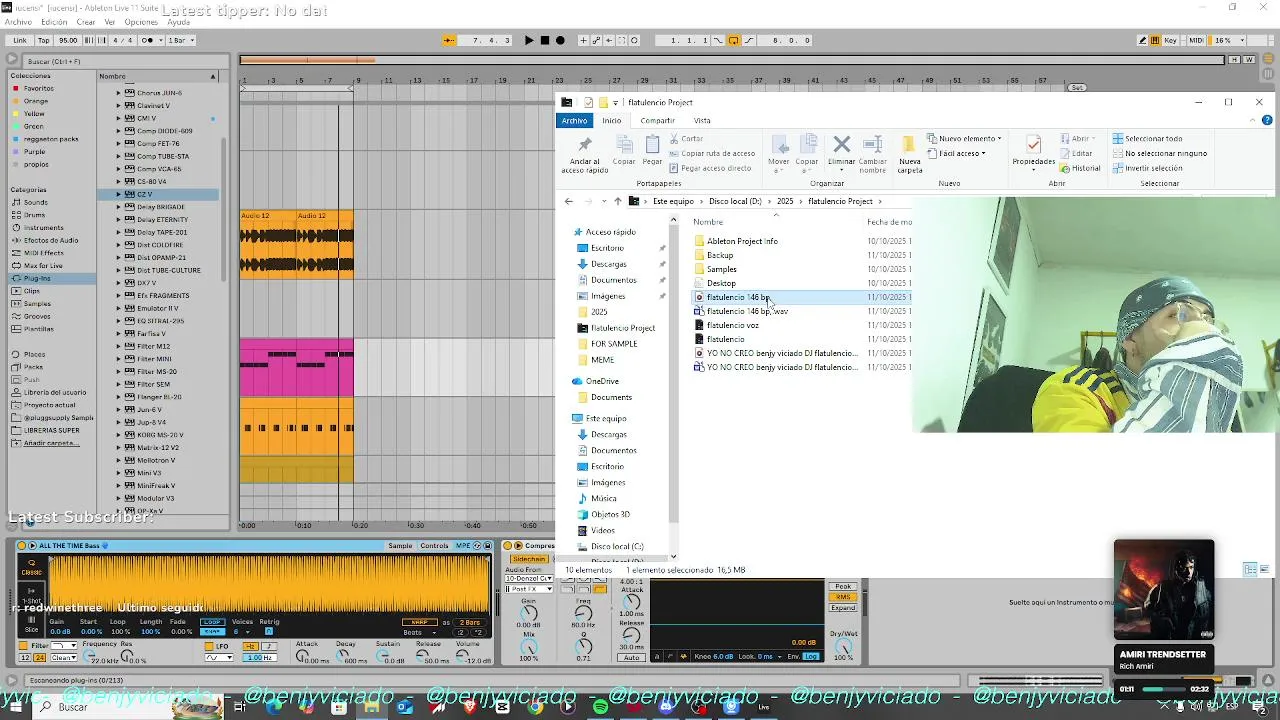This screenshot has width=1280, height=720.
Task: Expand the CS-80 V4 plugin entry
Action: [118, 182]
